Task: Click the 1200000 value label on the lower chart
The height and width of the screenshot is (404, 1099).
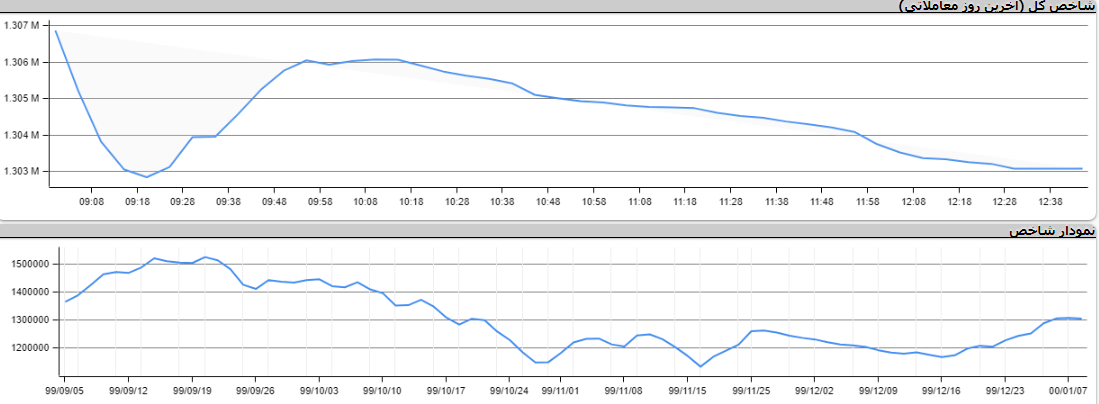Action: point(27,348)
